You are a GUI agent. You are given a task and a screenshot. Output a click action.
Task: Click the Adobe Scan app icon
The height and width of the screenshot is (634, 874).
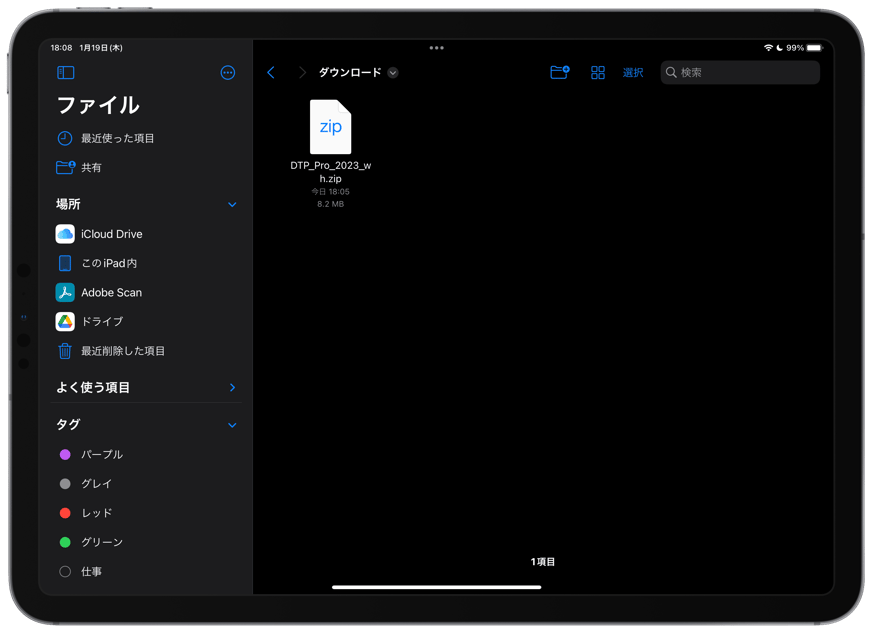65,292
